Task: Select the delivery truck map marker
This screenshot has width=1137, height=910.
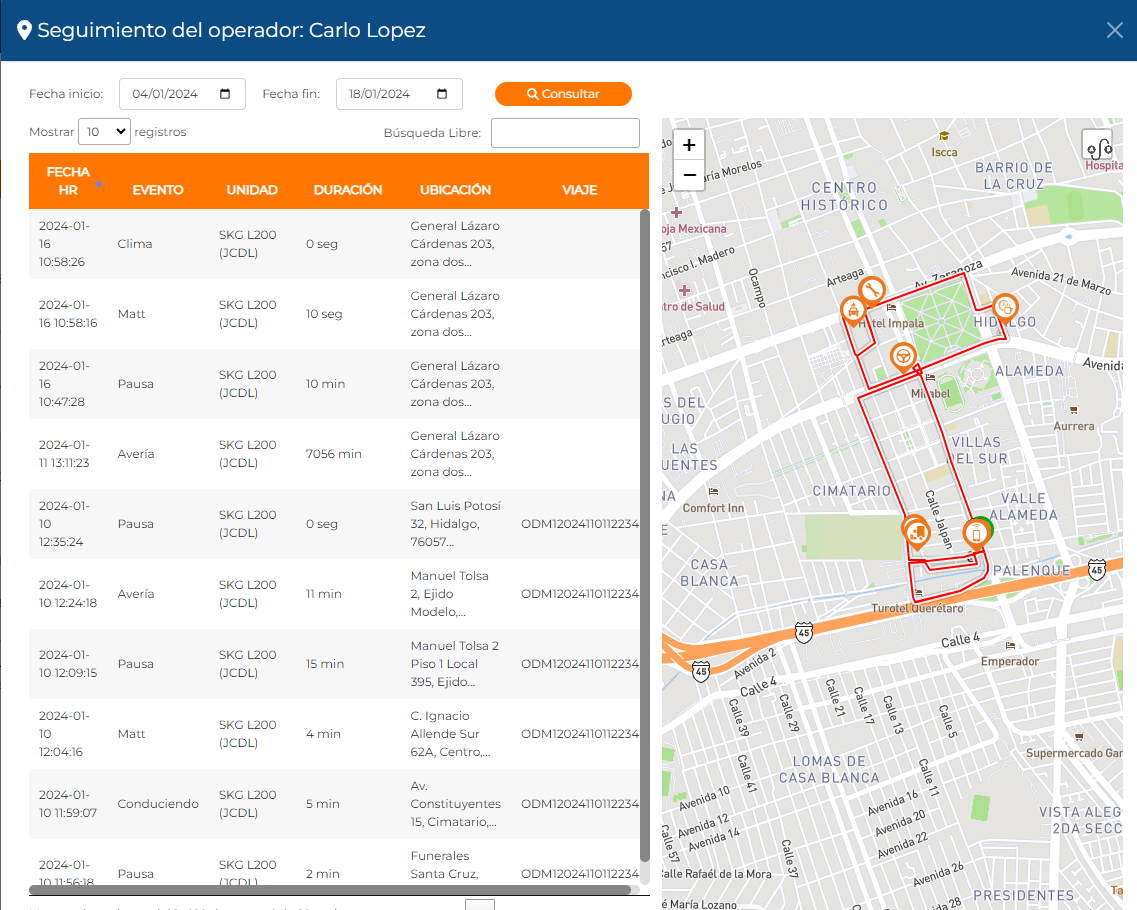Action: (915, 534)
